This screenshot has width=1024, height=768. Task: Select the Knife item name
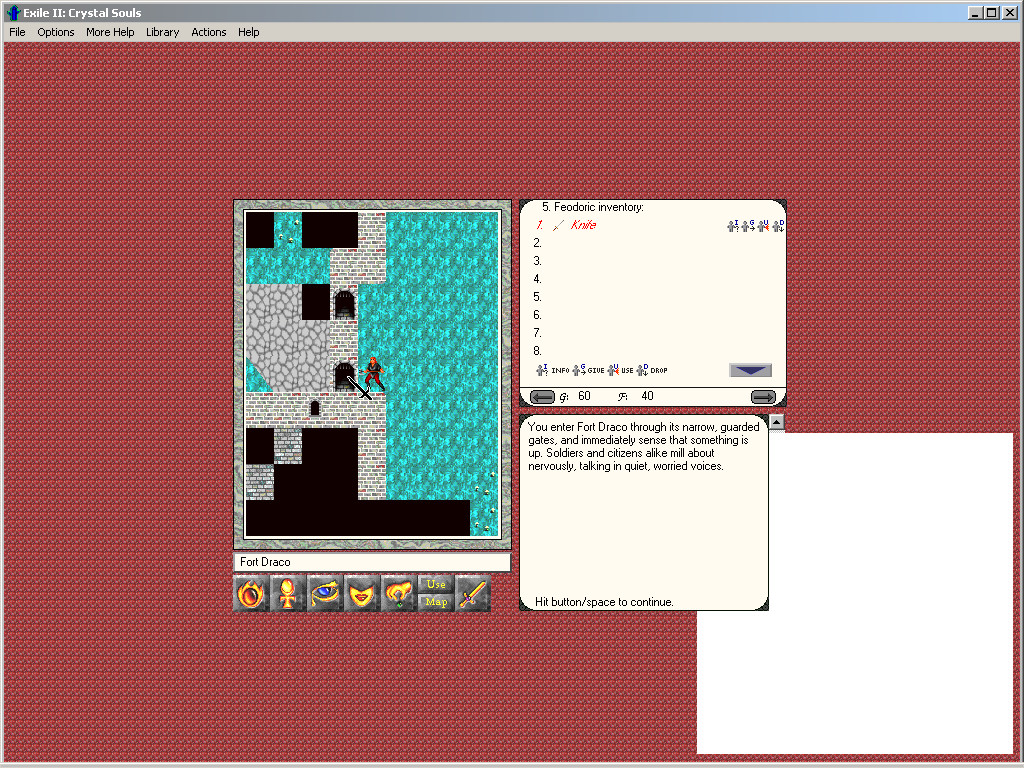(x=583, y=225)
